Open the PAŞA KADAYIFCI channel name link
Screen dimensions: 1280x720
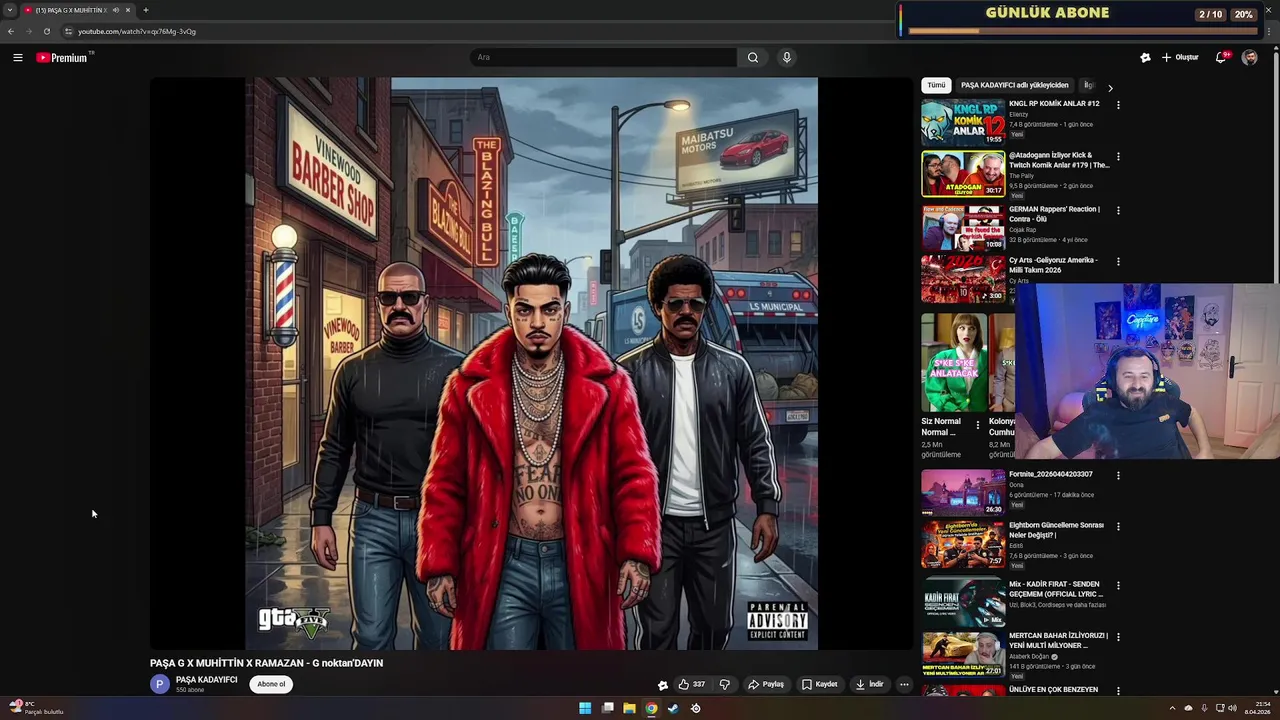[206, 680]
